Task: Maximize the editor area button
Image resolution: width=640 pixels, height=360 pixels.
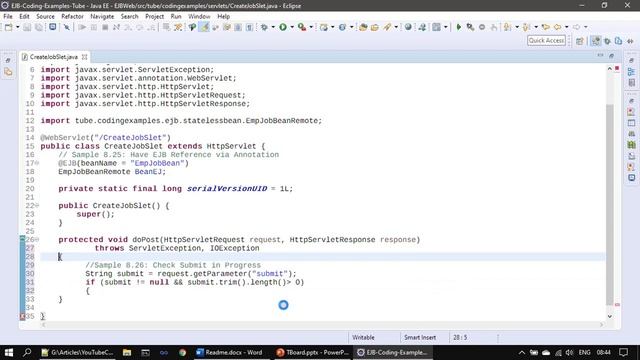Action: click(x=611, y=56)
